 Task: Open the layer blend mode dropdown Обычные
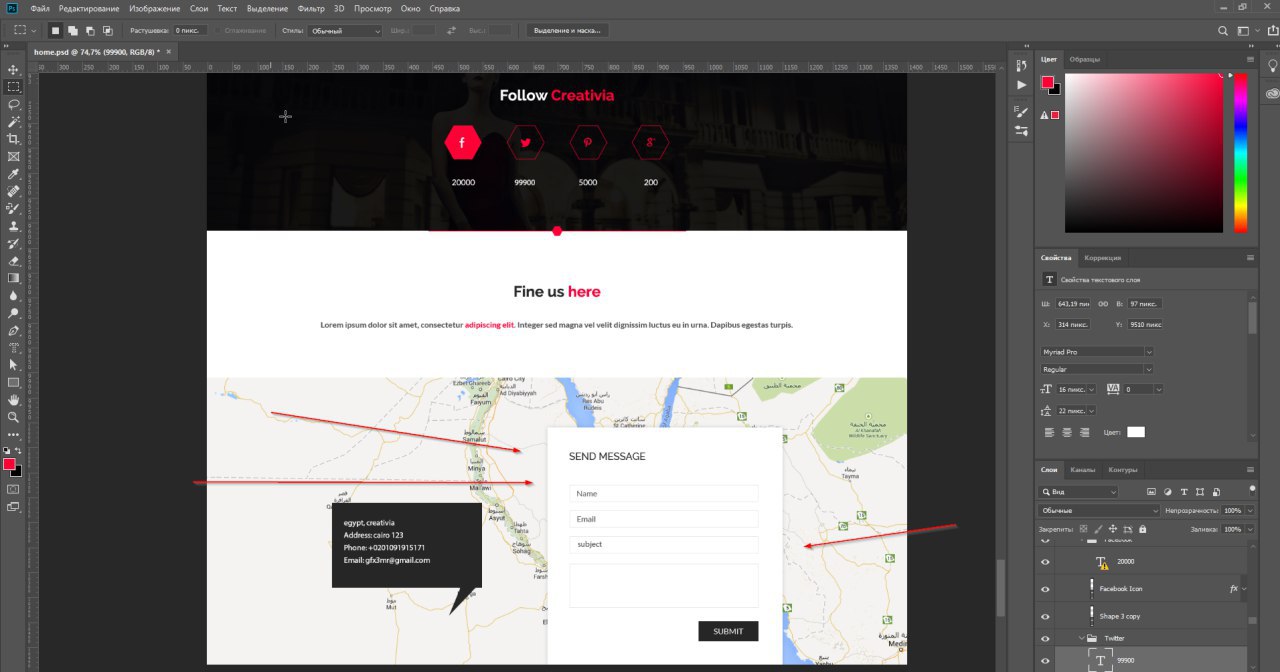[1099, 511]
